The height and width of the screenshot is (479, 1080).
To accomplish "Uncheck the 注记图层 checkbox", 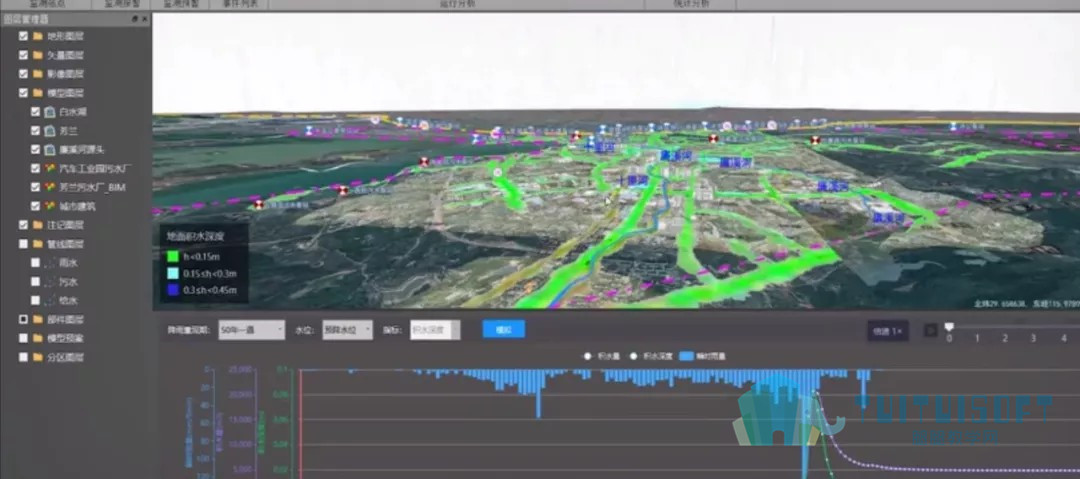I will [x=23, y=225].
